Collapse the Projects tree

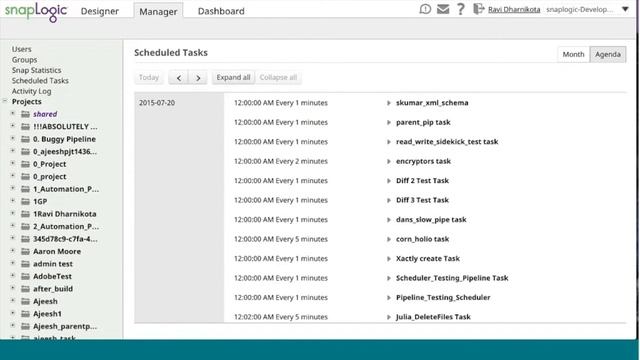coord(5,101)
